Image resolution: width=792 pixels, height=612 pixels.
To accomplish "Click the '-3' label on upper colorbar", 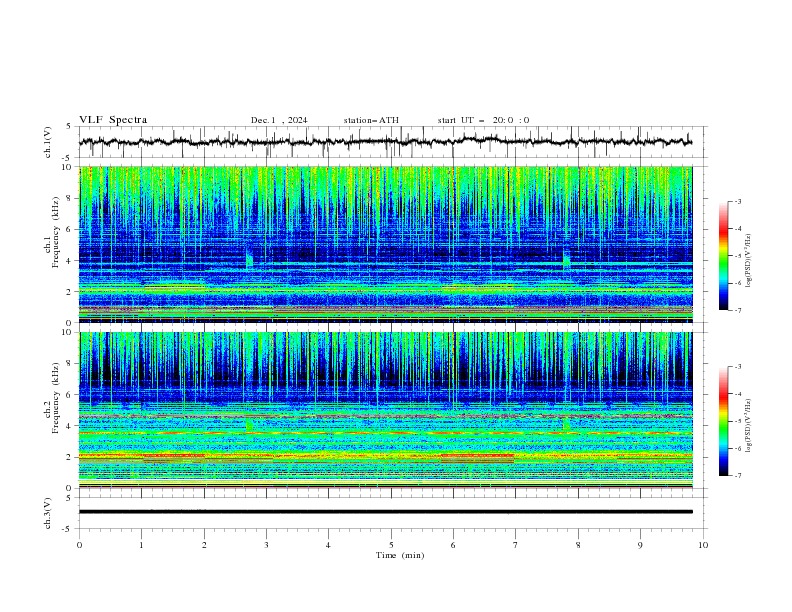I will coord(737,201).
